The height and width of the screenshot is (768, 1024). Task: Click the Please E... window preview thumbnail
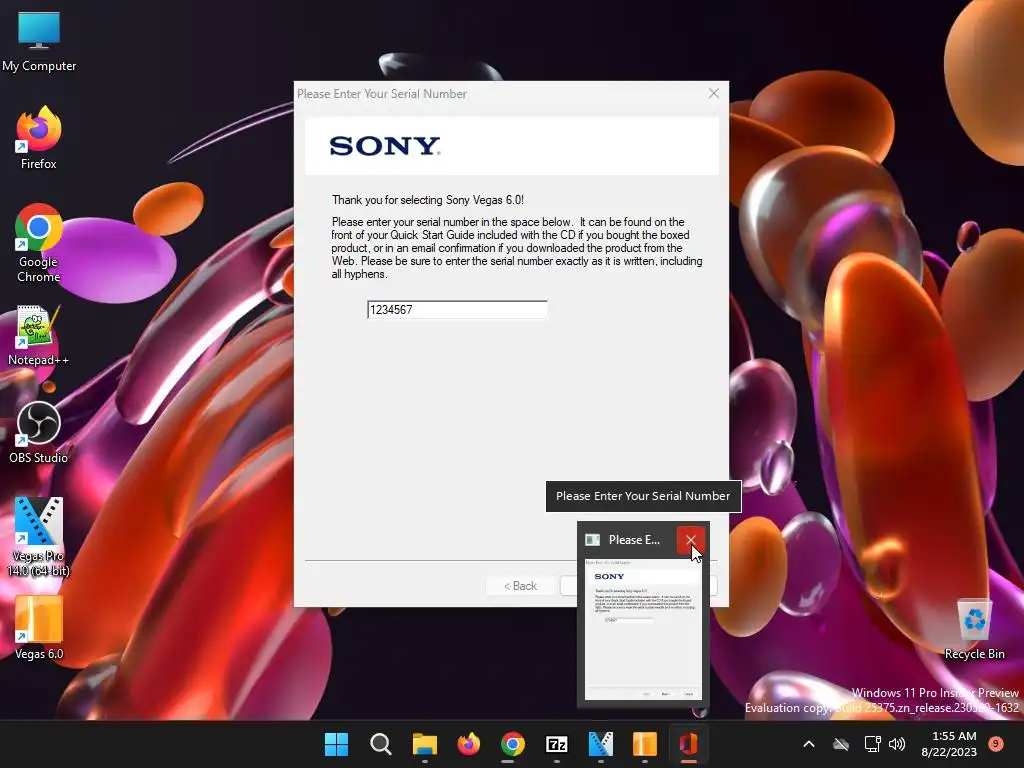pyautogui.click(x=643, y=629)
